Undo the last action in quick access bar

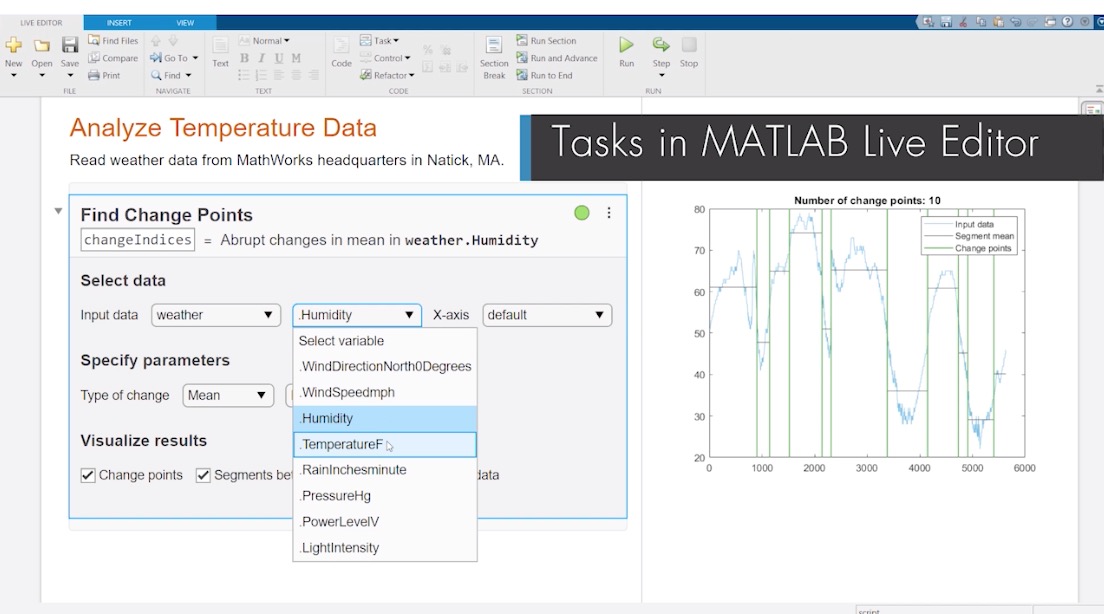tap(1015, 22)
